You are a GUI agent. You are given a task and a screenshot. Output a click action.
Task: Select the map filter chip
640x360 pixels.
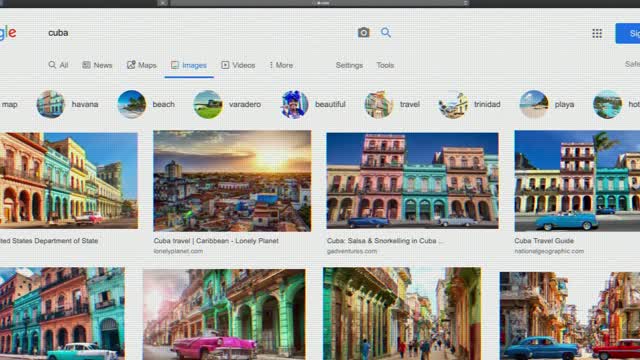9,104
